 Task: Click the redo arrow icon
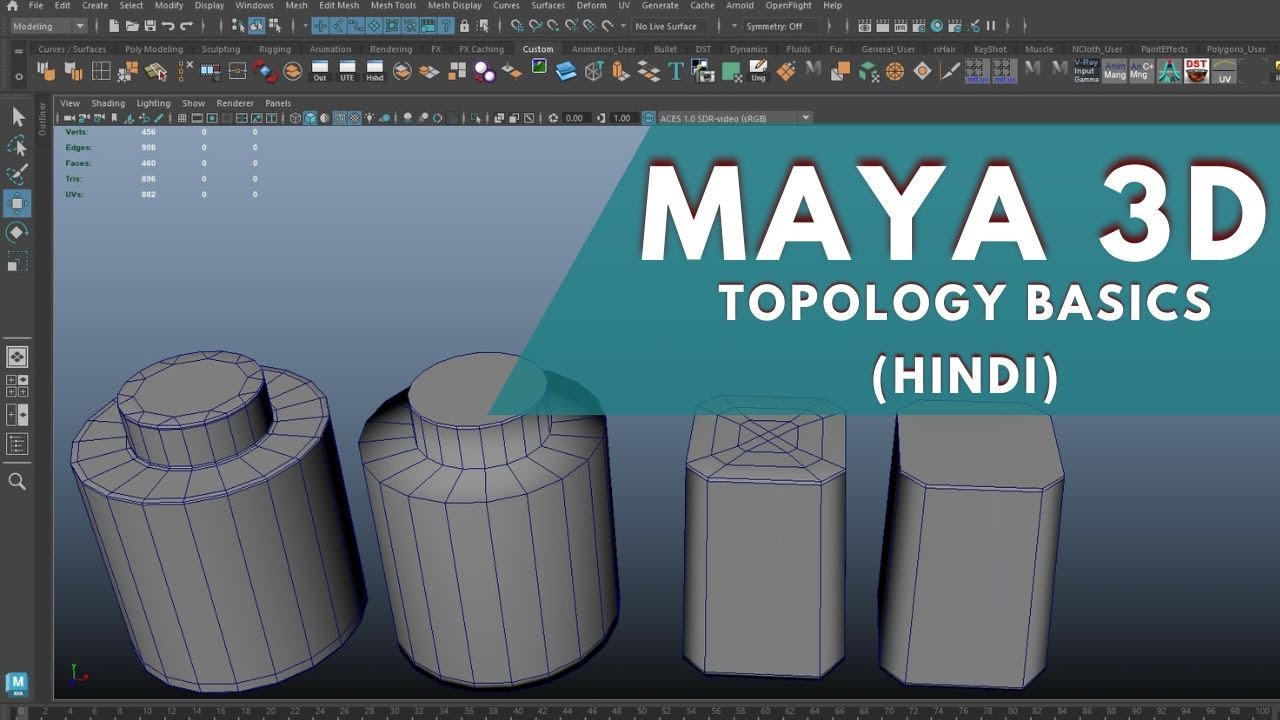[x=186, y=26]
